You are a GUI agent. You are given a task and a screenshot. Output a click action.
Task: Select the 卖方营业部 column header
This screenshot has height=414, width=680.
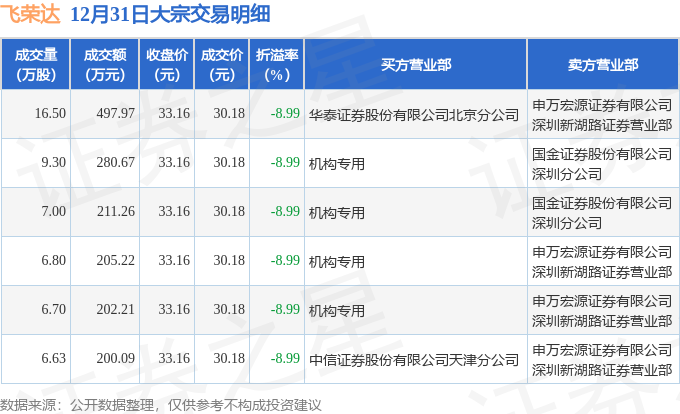(x=603, y=65)
